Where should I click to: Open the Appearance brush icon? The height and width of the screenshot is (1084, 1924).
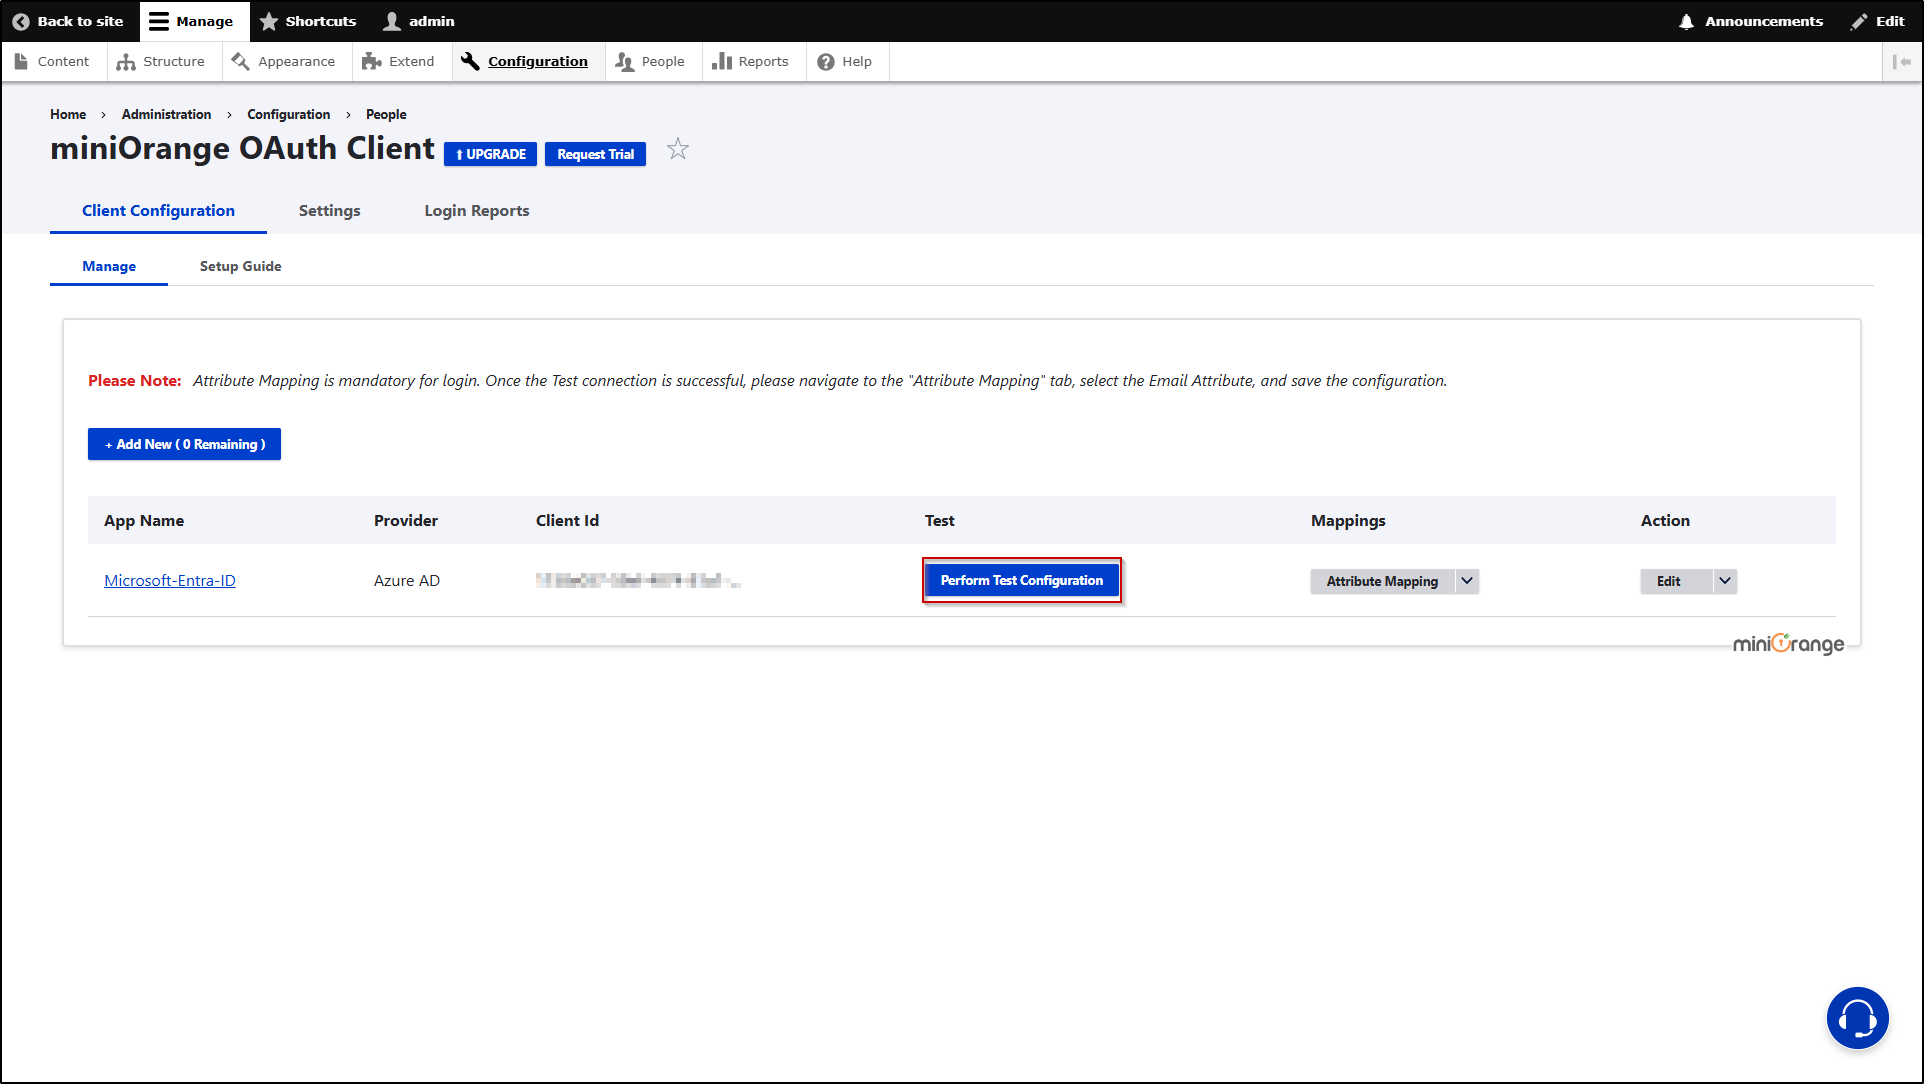pyautogui.click(x=240, y=61)
